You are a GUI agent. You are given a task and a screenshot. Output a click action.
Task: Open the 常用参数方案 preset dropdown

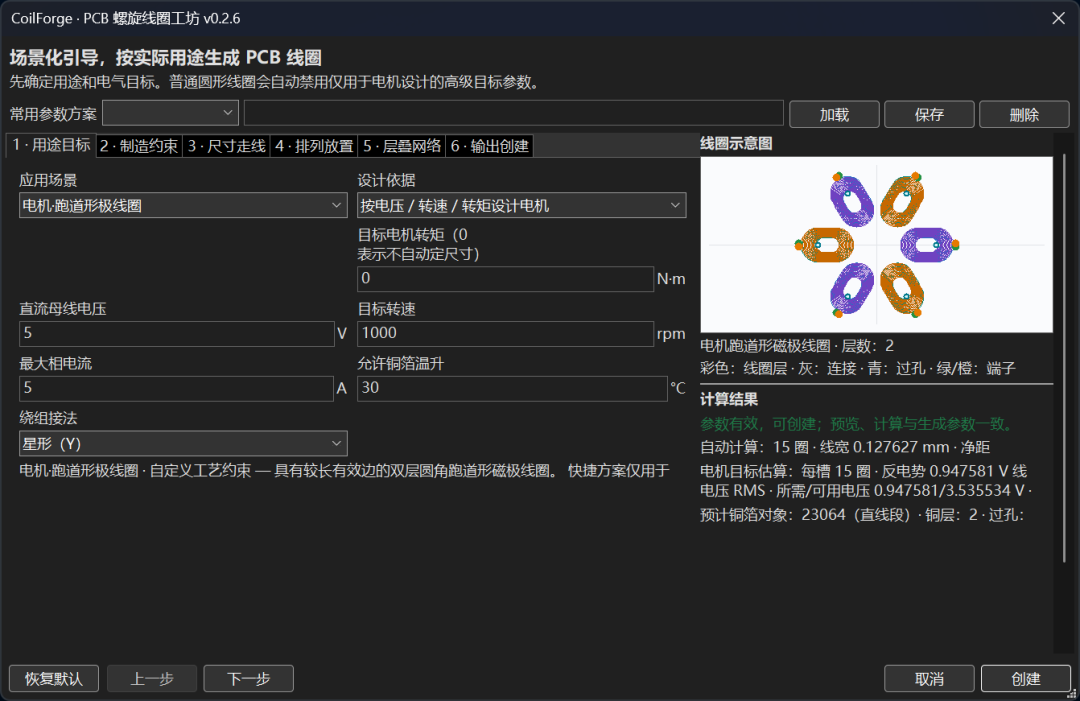coord(170,113)
